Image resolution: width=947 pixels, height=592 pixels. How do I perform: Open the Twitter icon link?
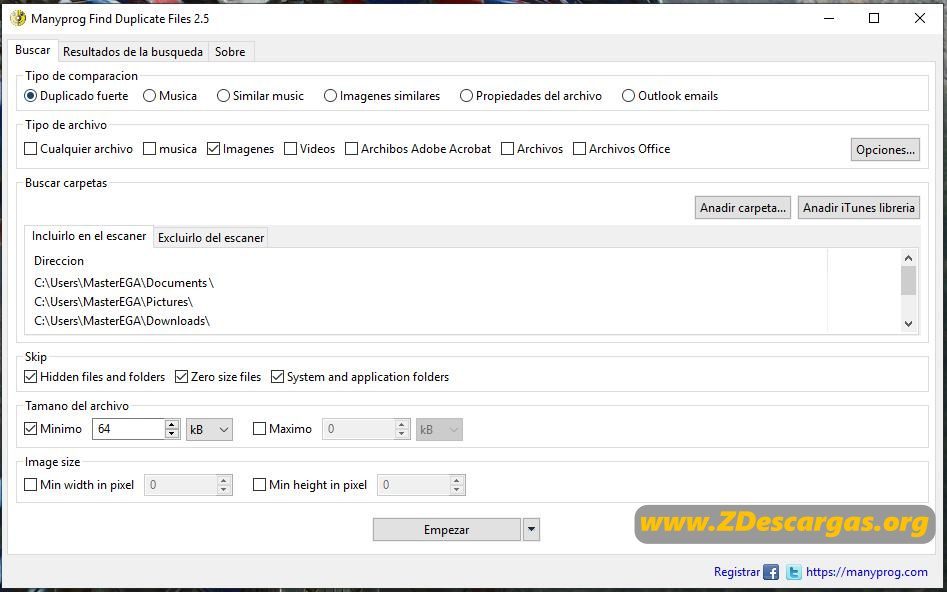click(794, 572)
